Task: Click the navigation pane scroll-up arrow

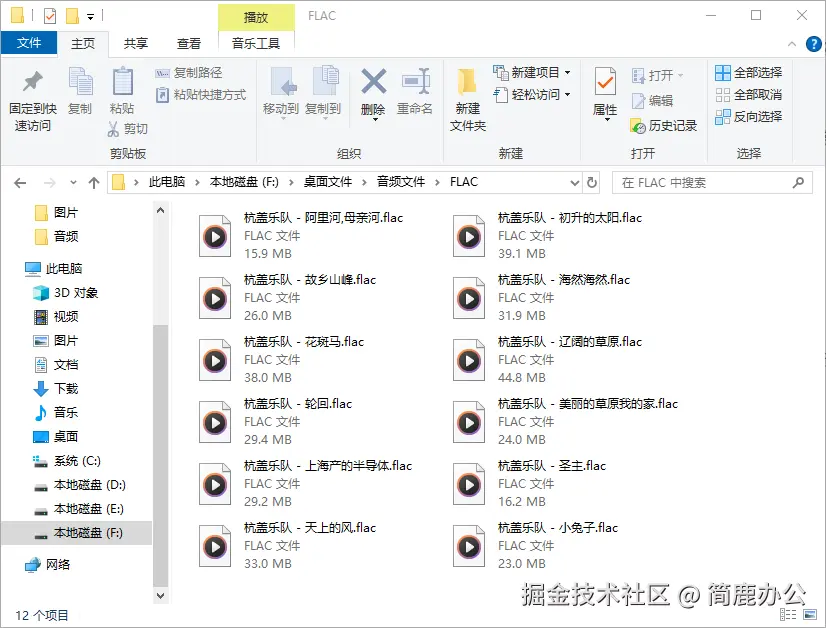Action: pyautogui.click(x=161, y=211)
